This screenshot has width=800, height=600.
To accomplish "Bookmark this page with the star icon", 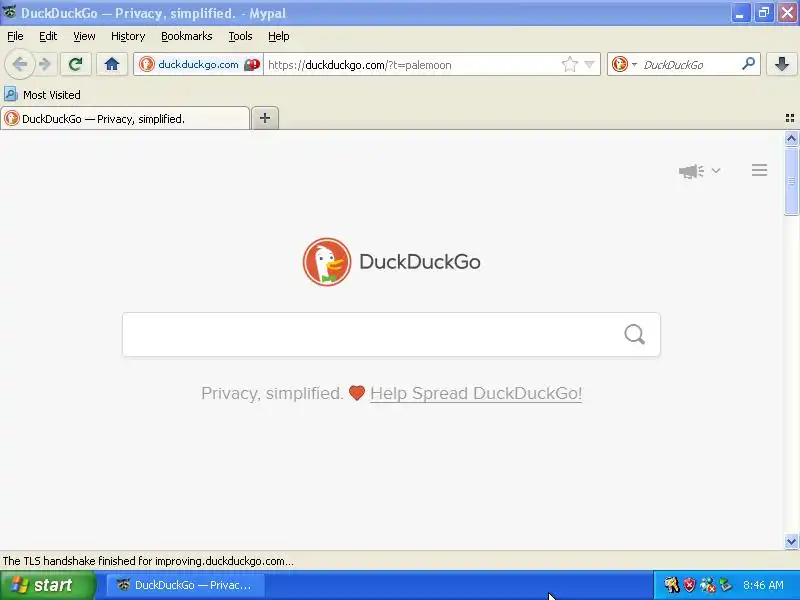I will coord(569,65).
